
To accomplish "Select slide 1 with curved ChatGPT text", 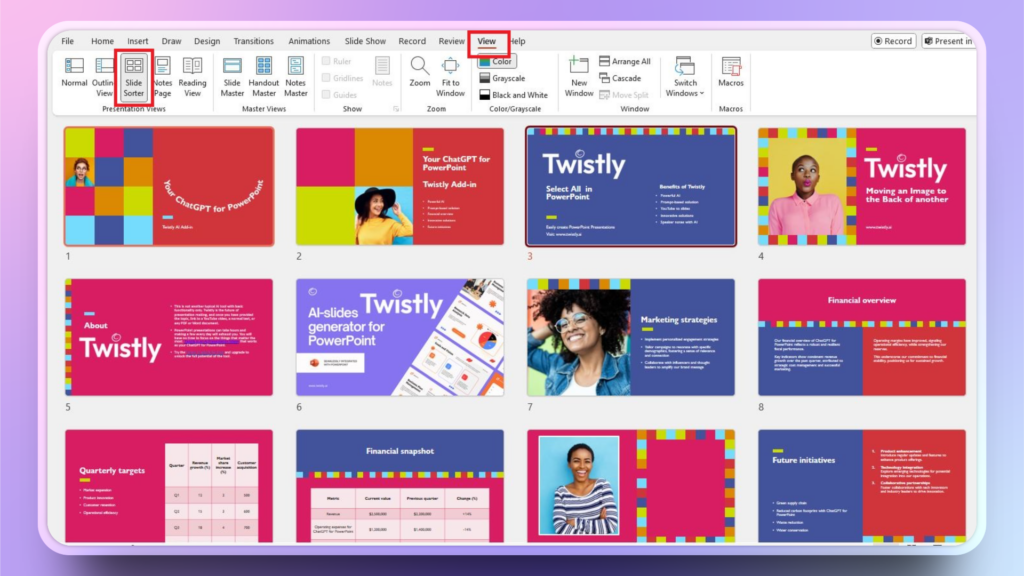I will coord(169,187).
